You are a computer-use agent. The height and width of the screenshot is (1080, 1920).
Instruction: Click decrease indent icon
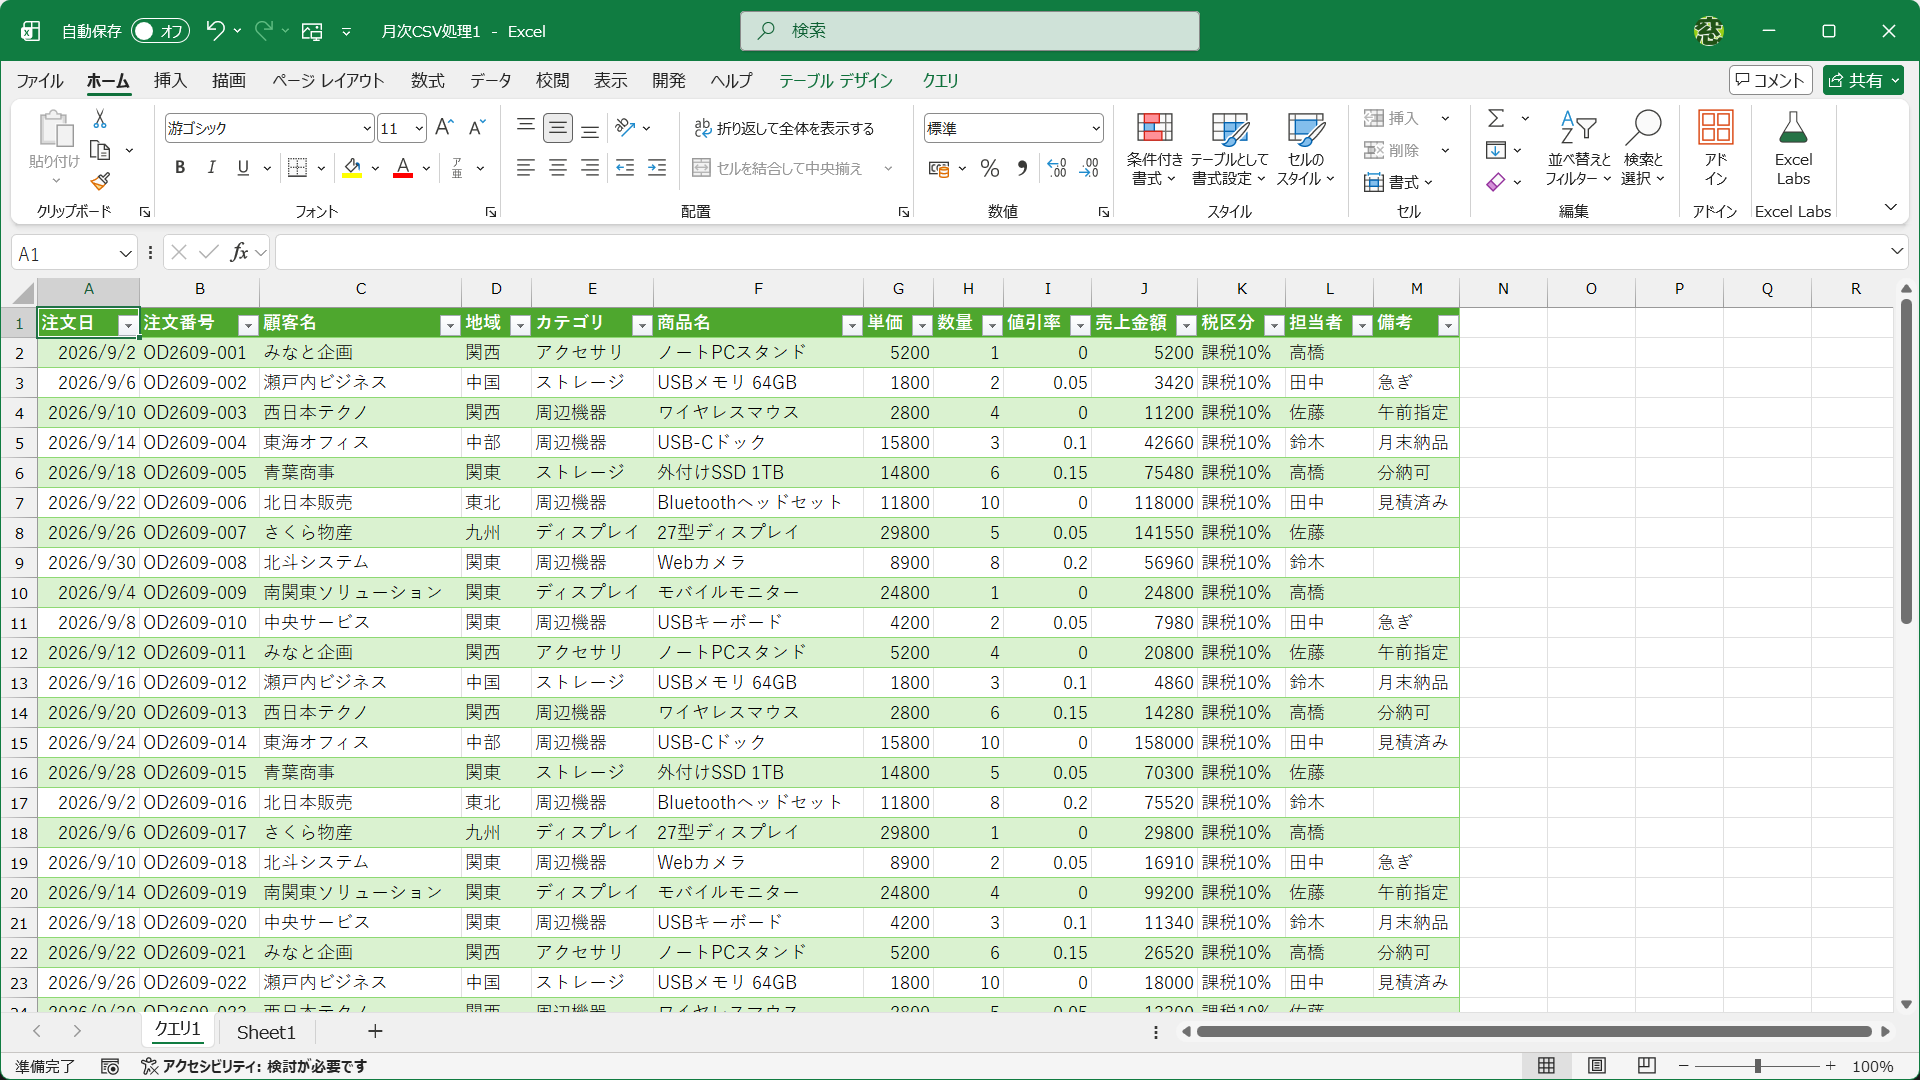tap(625, 168)
